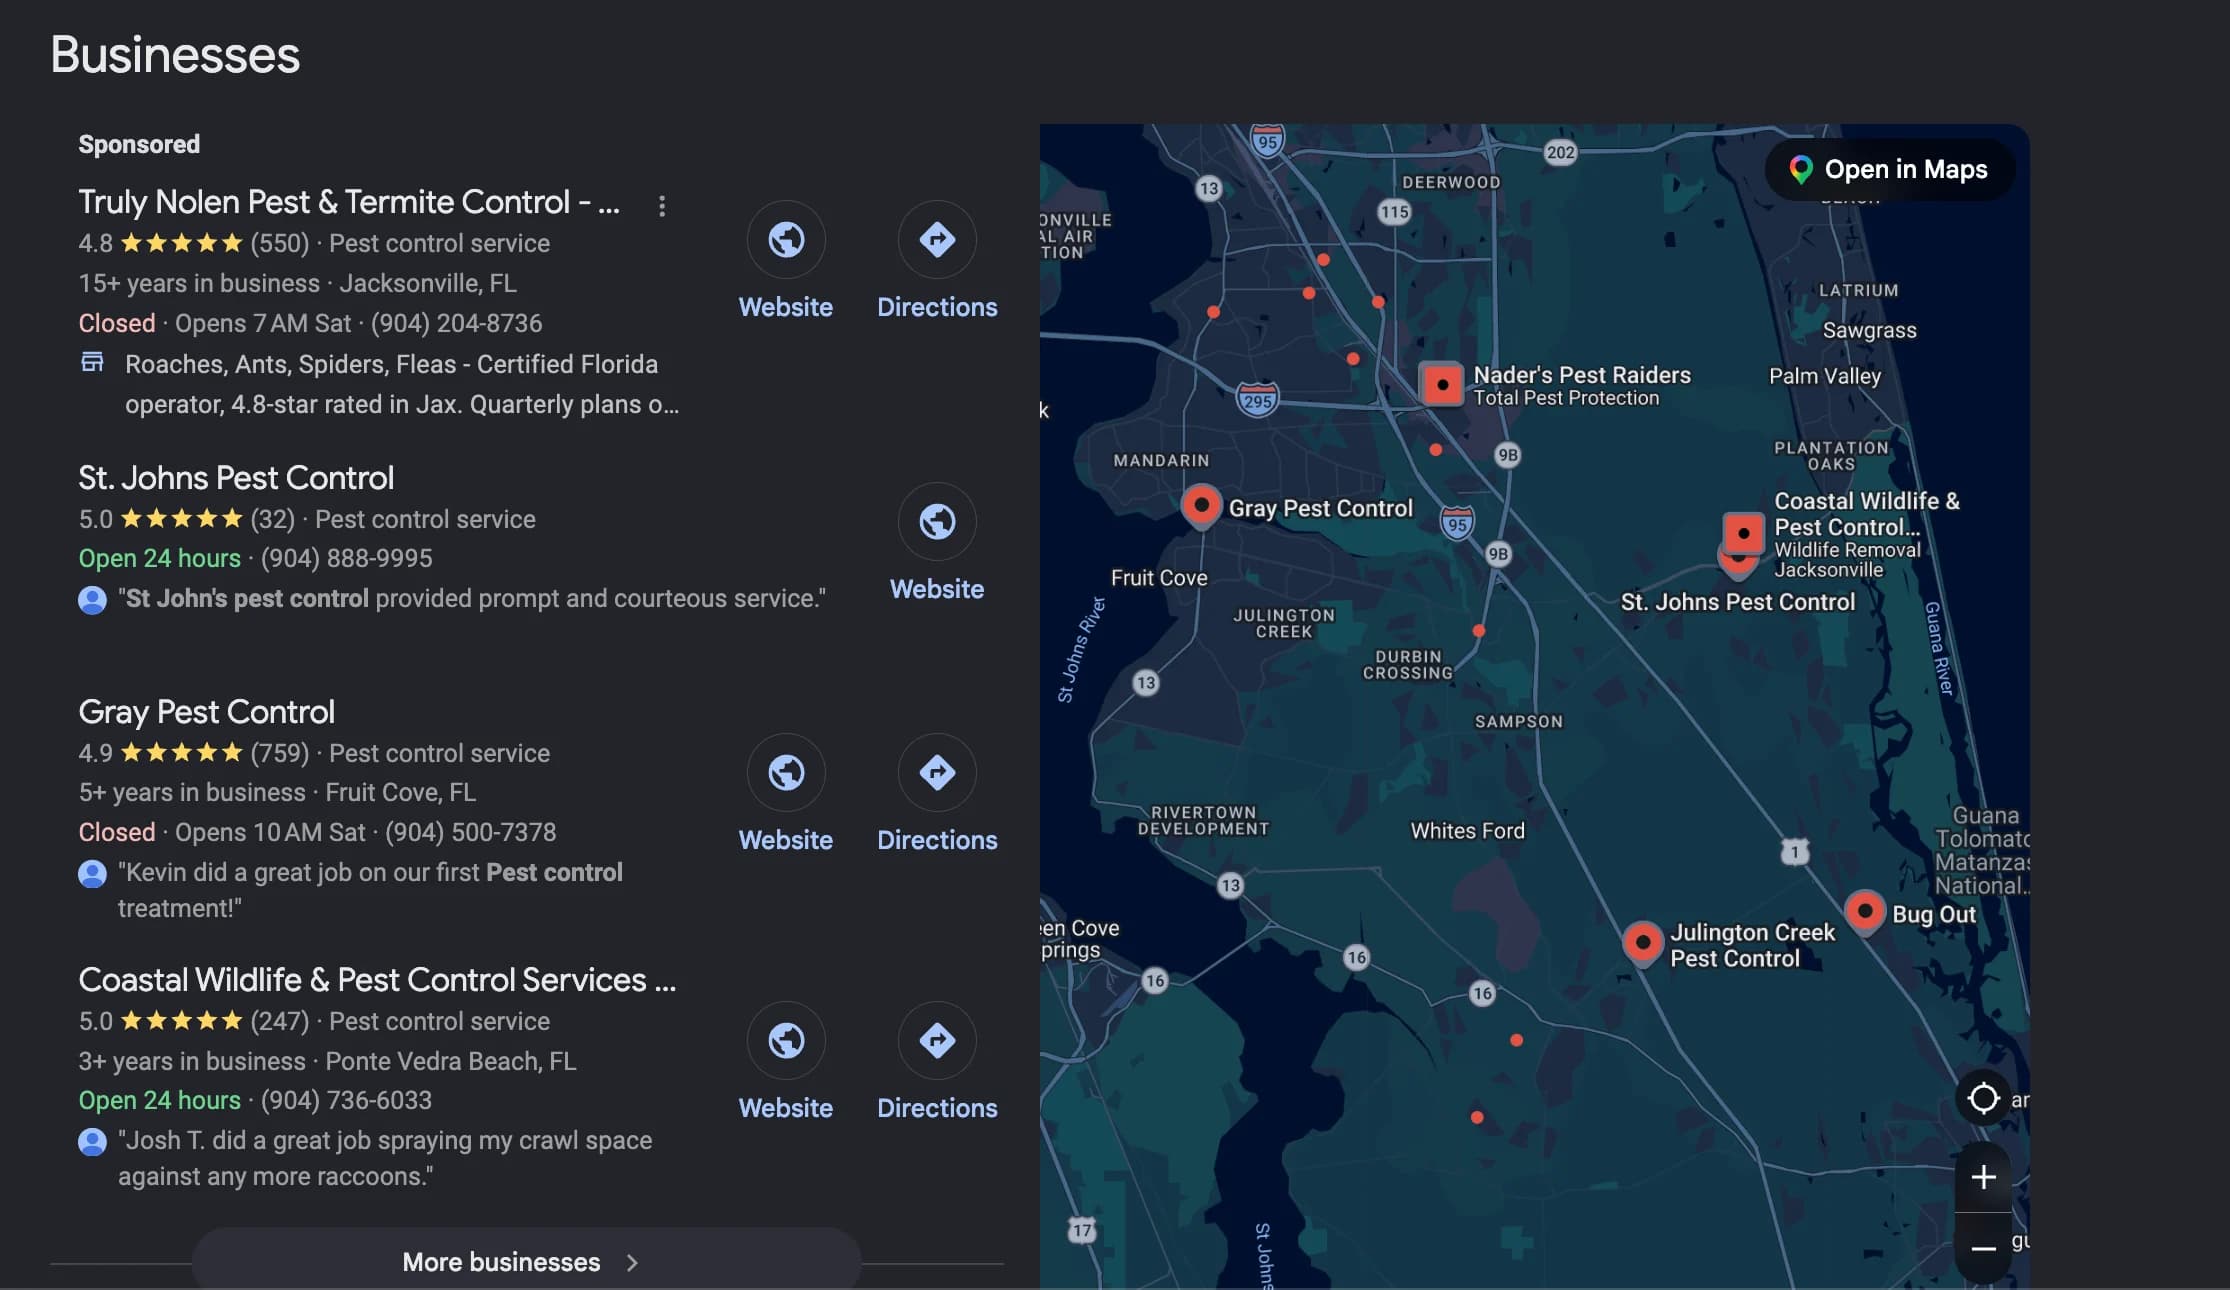Click the Directions label for Coastal Wildlife
Screen dimensions: 2230x1290
pyautogui.click(x=937, y=1108)
